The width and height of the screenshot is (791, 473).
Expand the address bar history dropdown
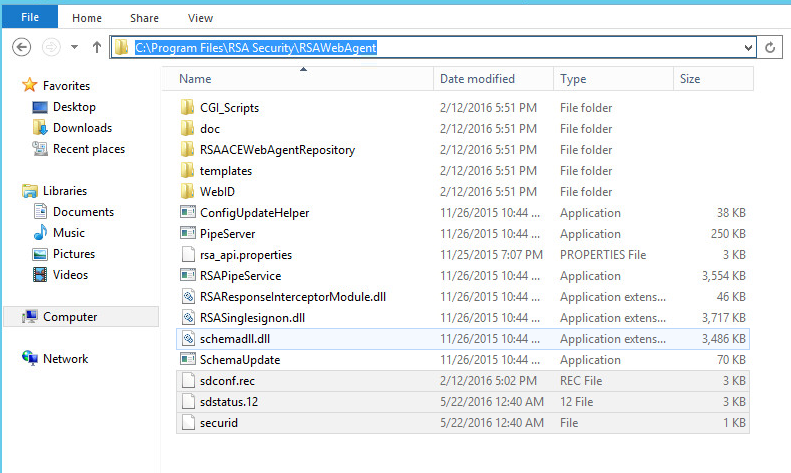(748, 48)
